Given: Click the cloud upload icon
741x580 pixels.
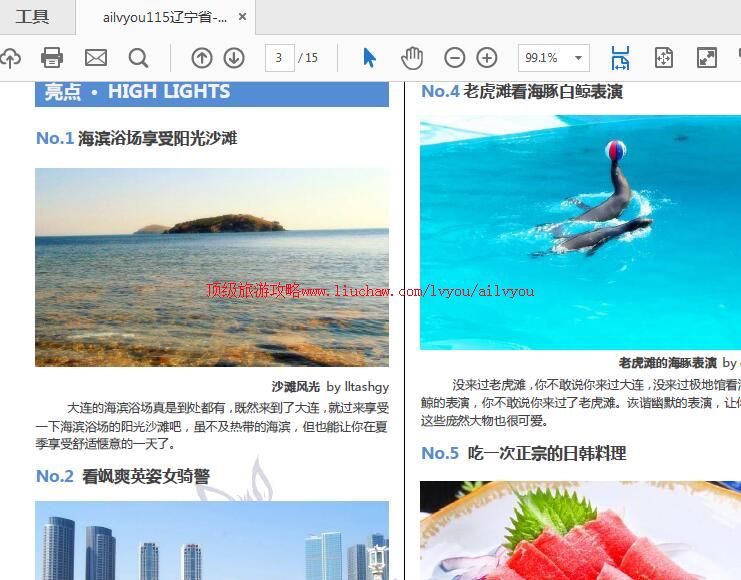Looking at the screenshot, I should pyautogui.click(x=10, y=58).
